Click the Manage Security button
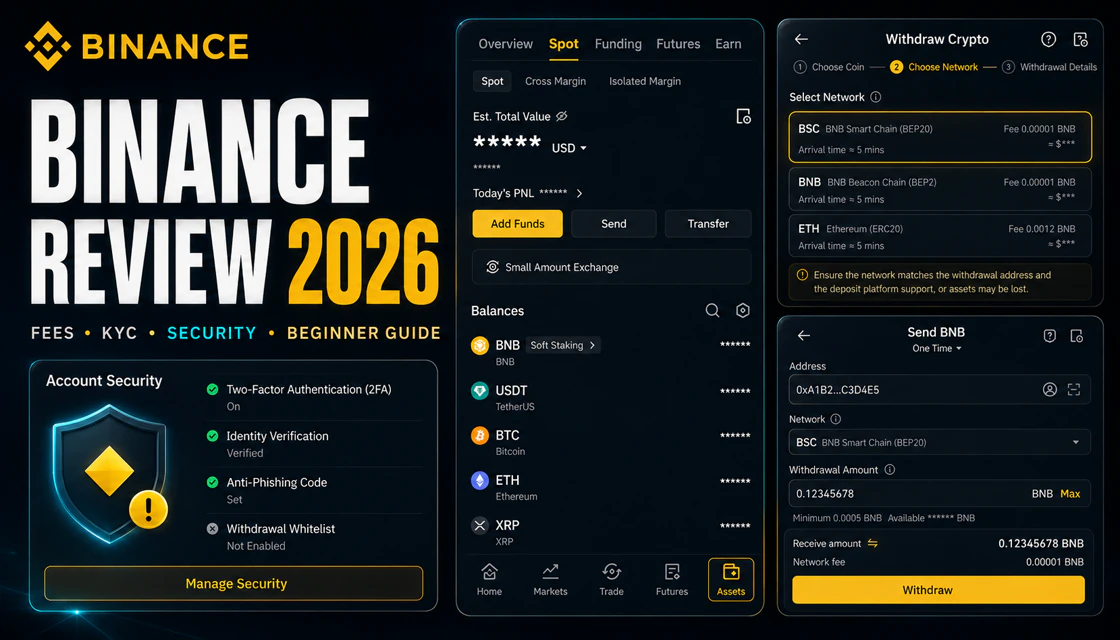This screenshot has width=1120, height=640. pyautogui.click(x=234, y=584)
